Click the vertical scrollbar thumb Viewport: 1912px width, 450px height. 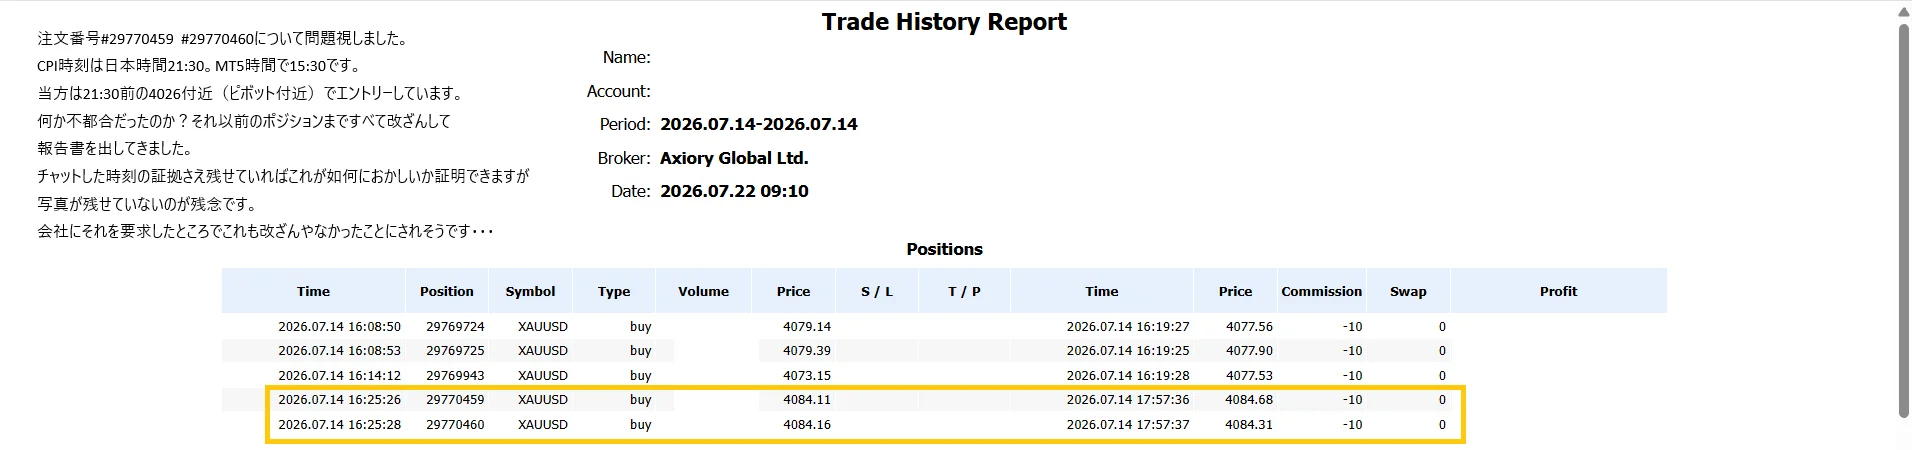click(x=1903, y=220)
